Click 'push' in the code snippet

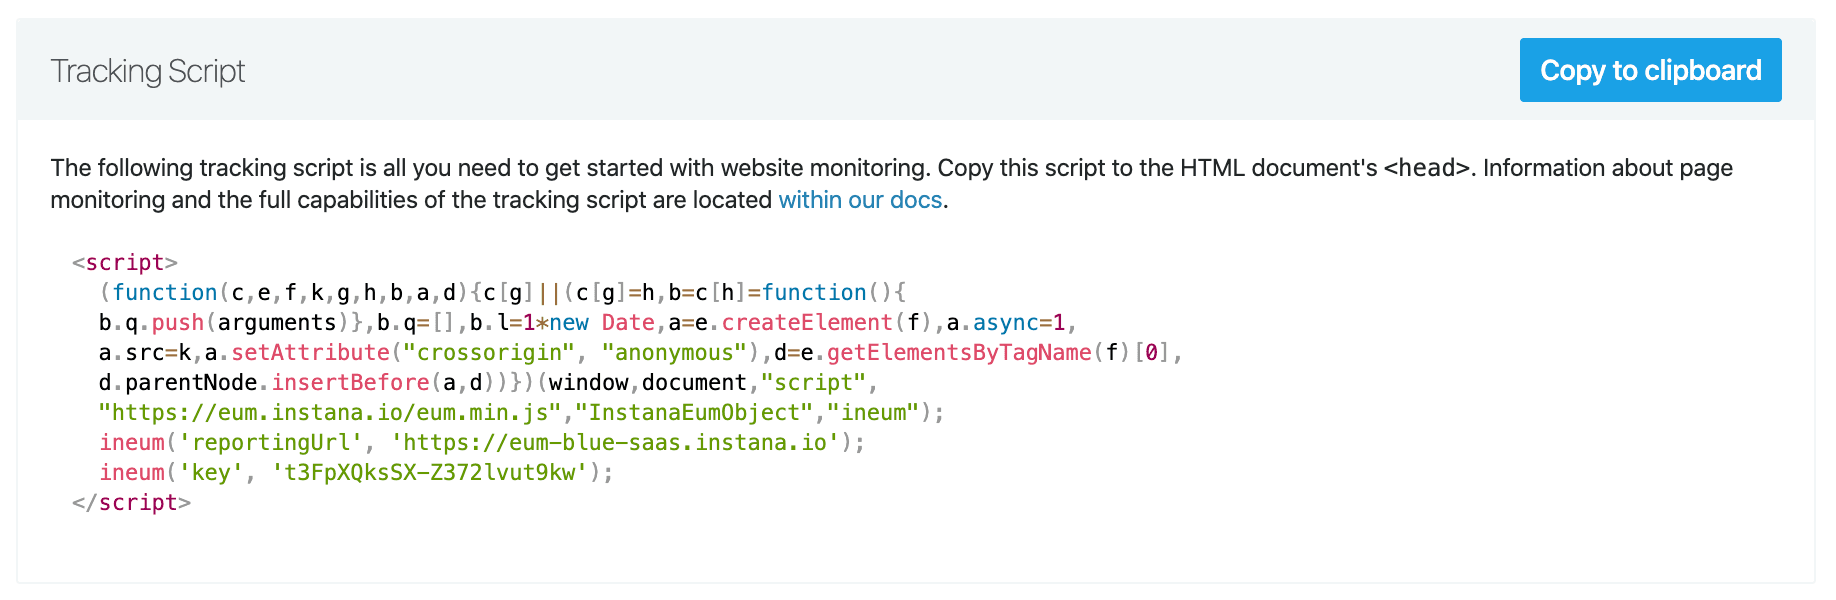(x=178, y=322)
